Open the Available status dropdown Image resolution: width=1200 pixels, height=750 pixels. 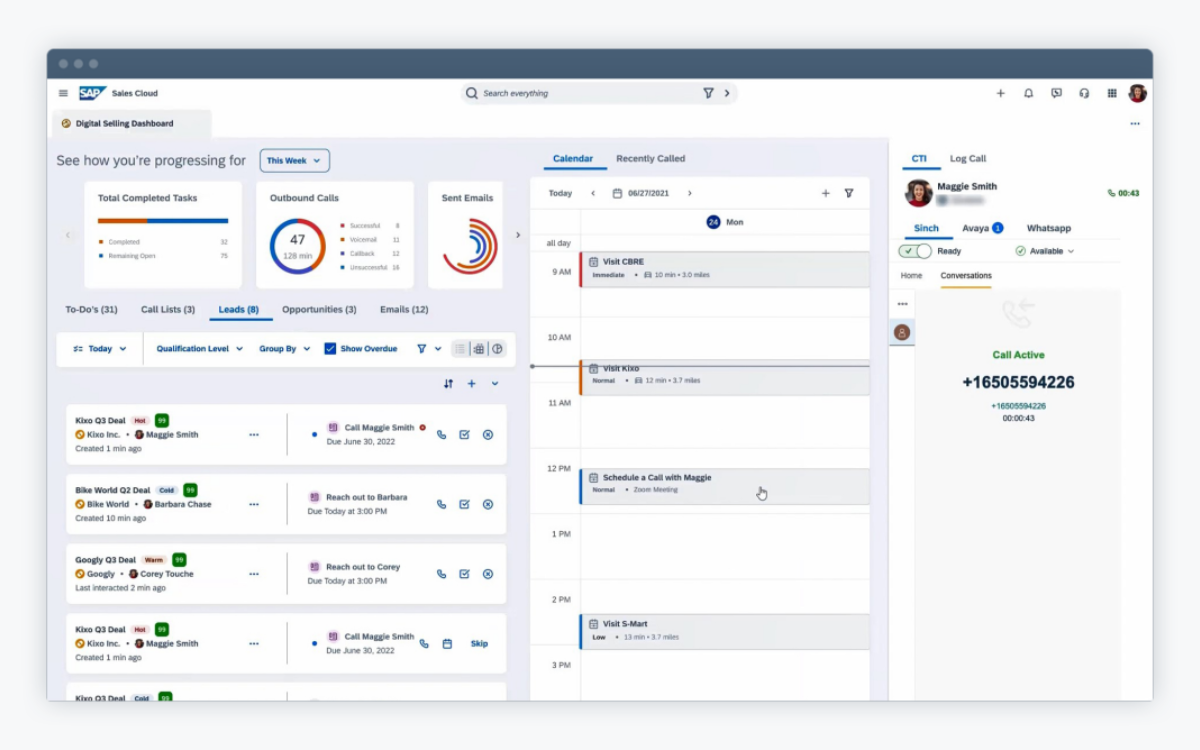click(1045, 251)
